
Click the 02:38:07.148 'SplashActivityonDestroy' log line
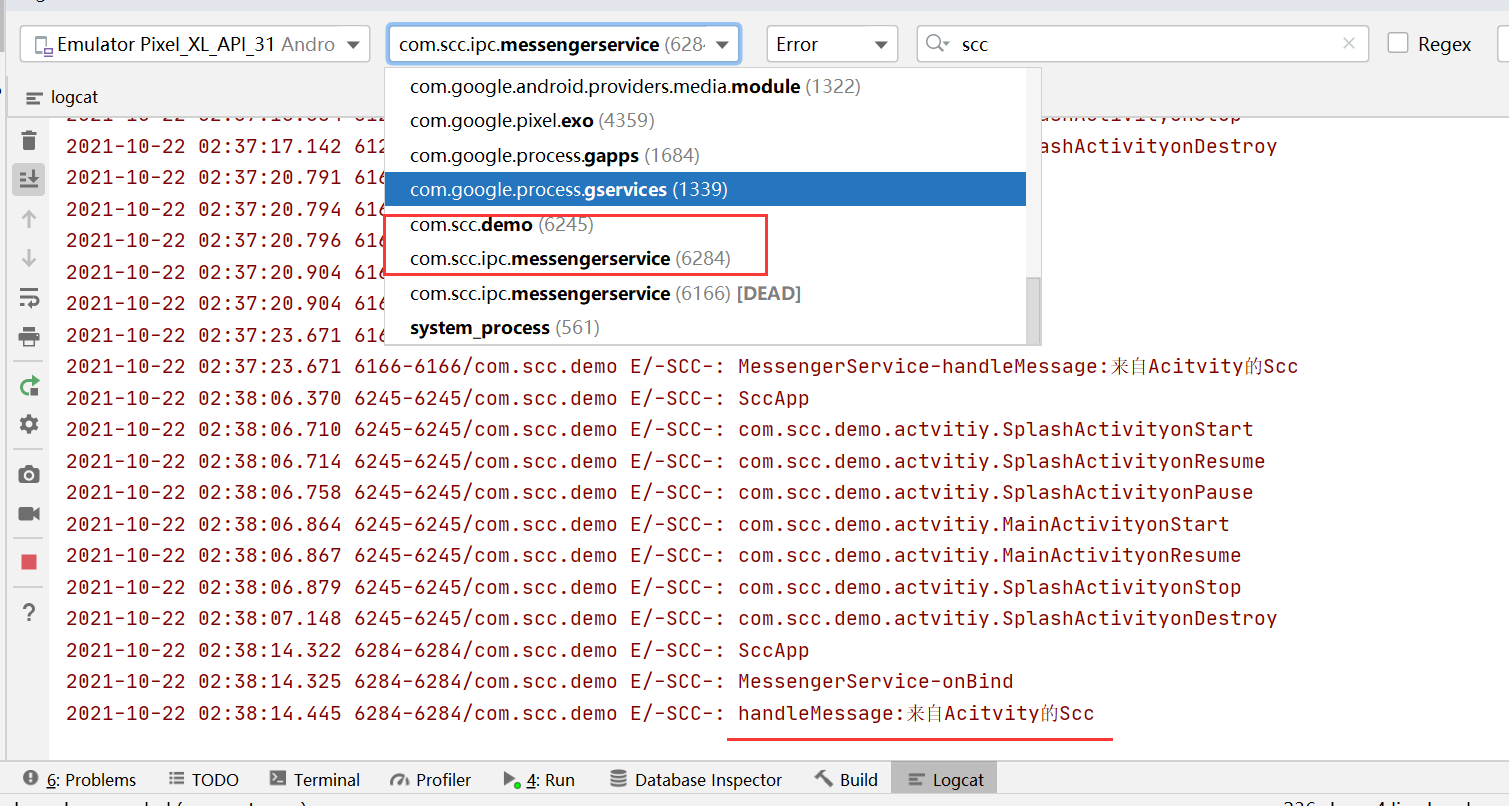[x=672, y=619]
